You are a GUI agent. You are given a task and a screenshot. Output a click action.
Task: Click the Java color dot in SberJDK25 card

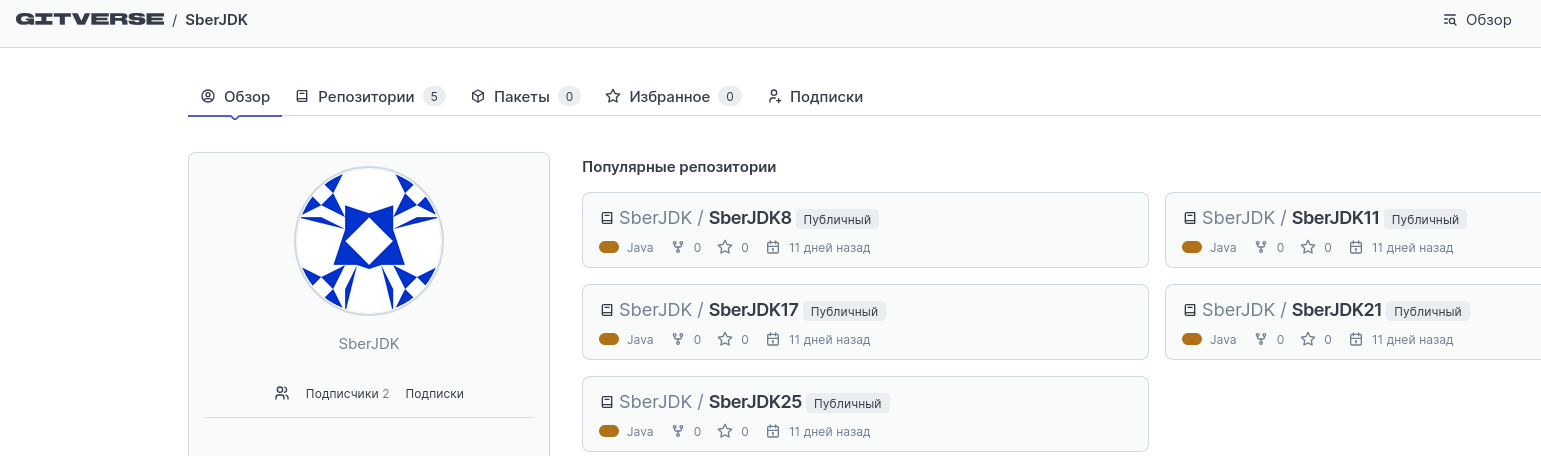pos(609,431)
